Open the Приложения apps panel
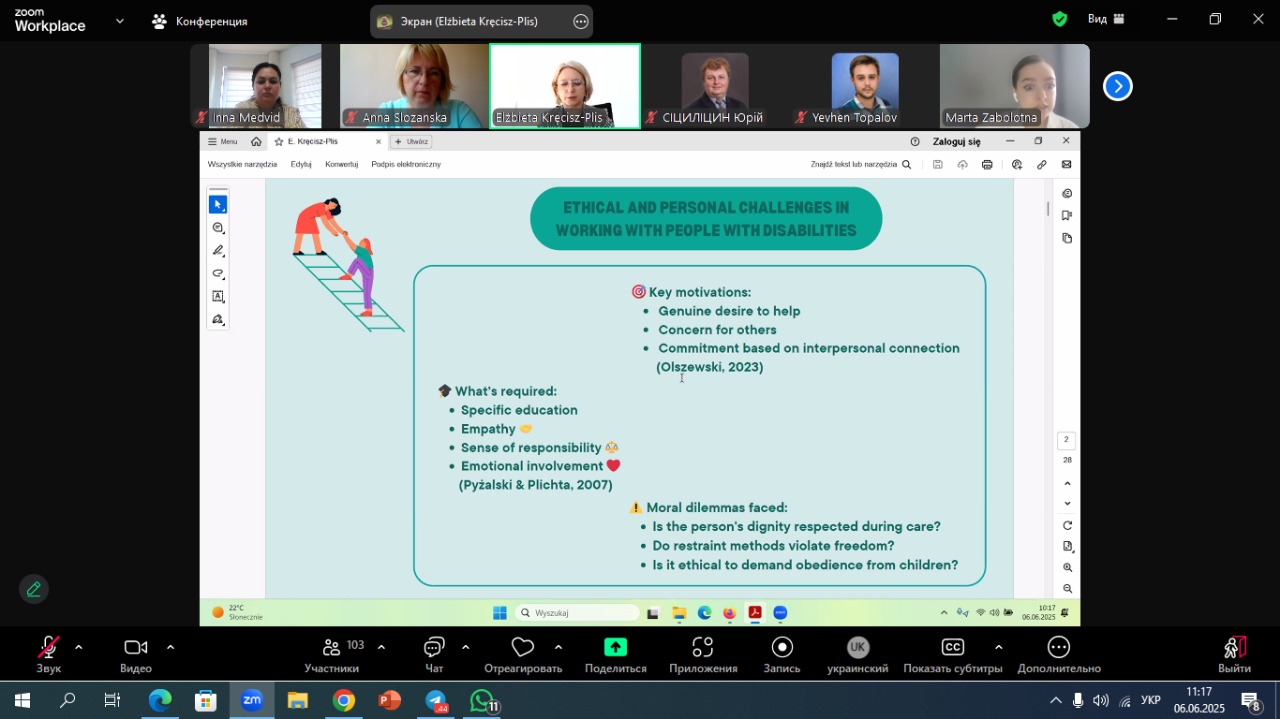 tap(703, 654)
